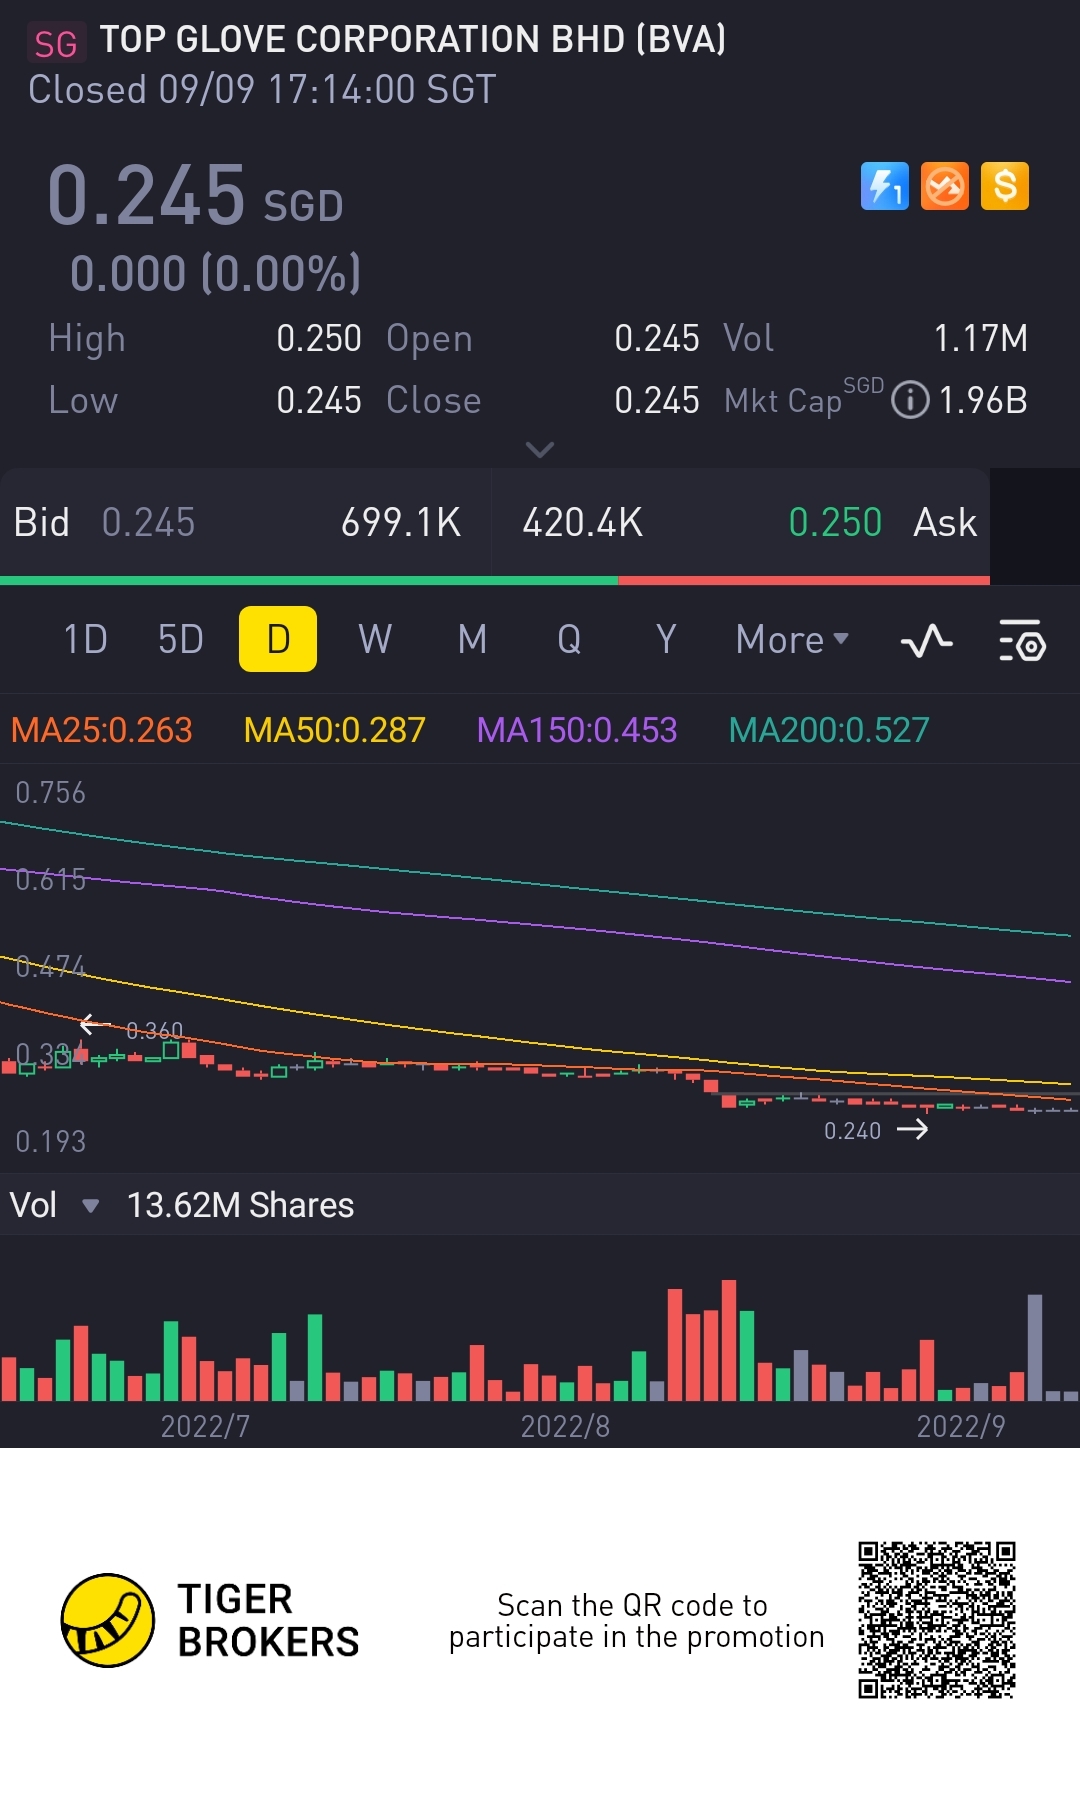Open the chart indicator wave icon

tap(927, 640)
